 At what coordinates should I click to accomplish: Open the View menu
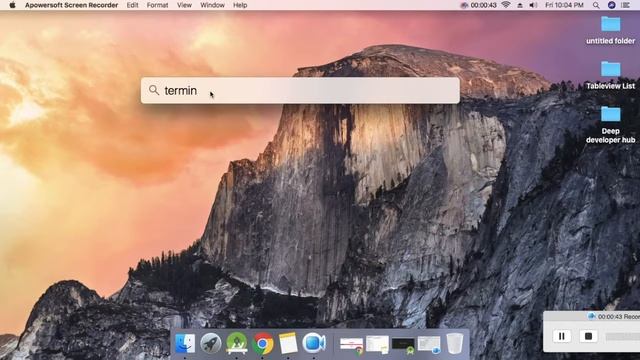[x=184, y=5]
